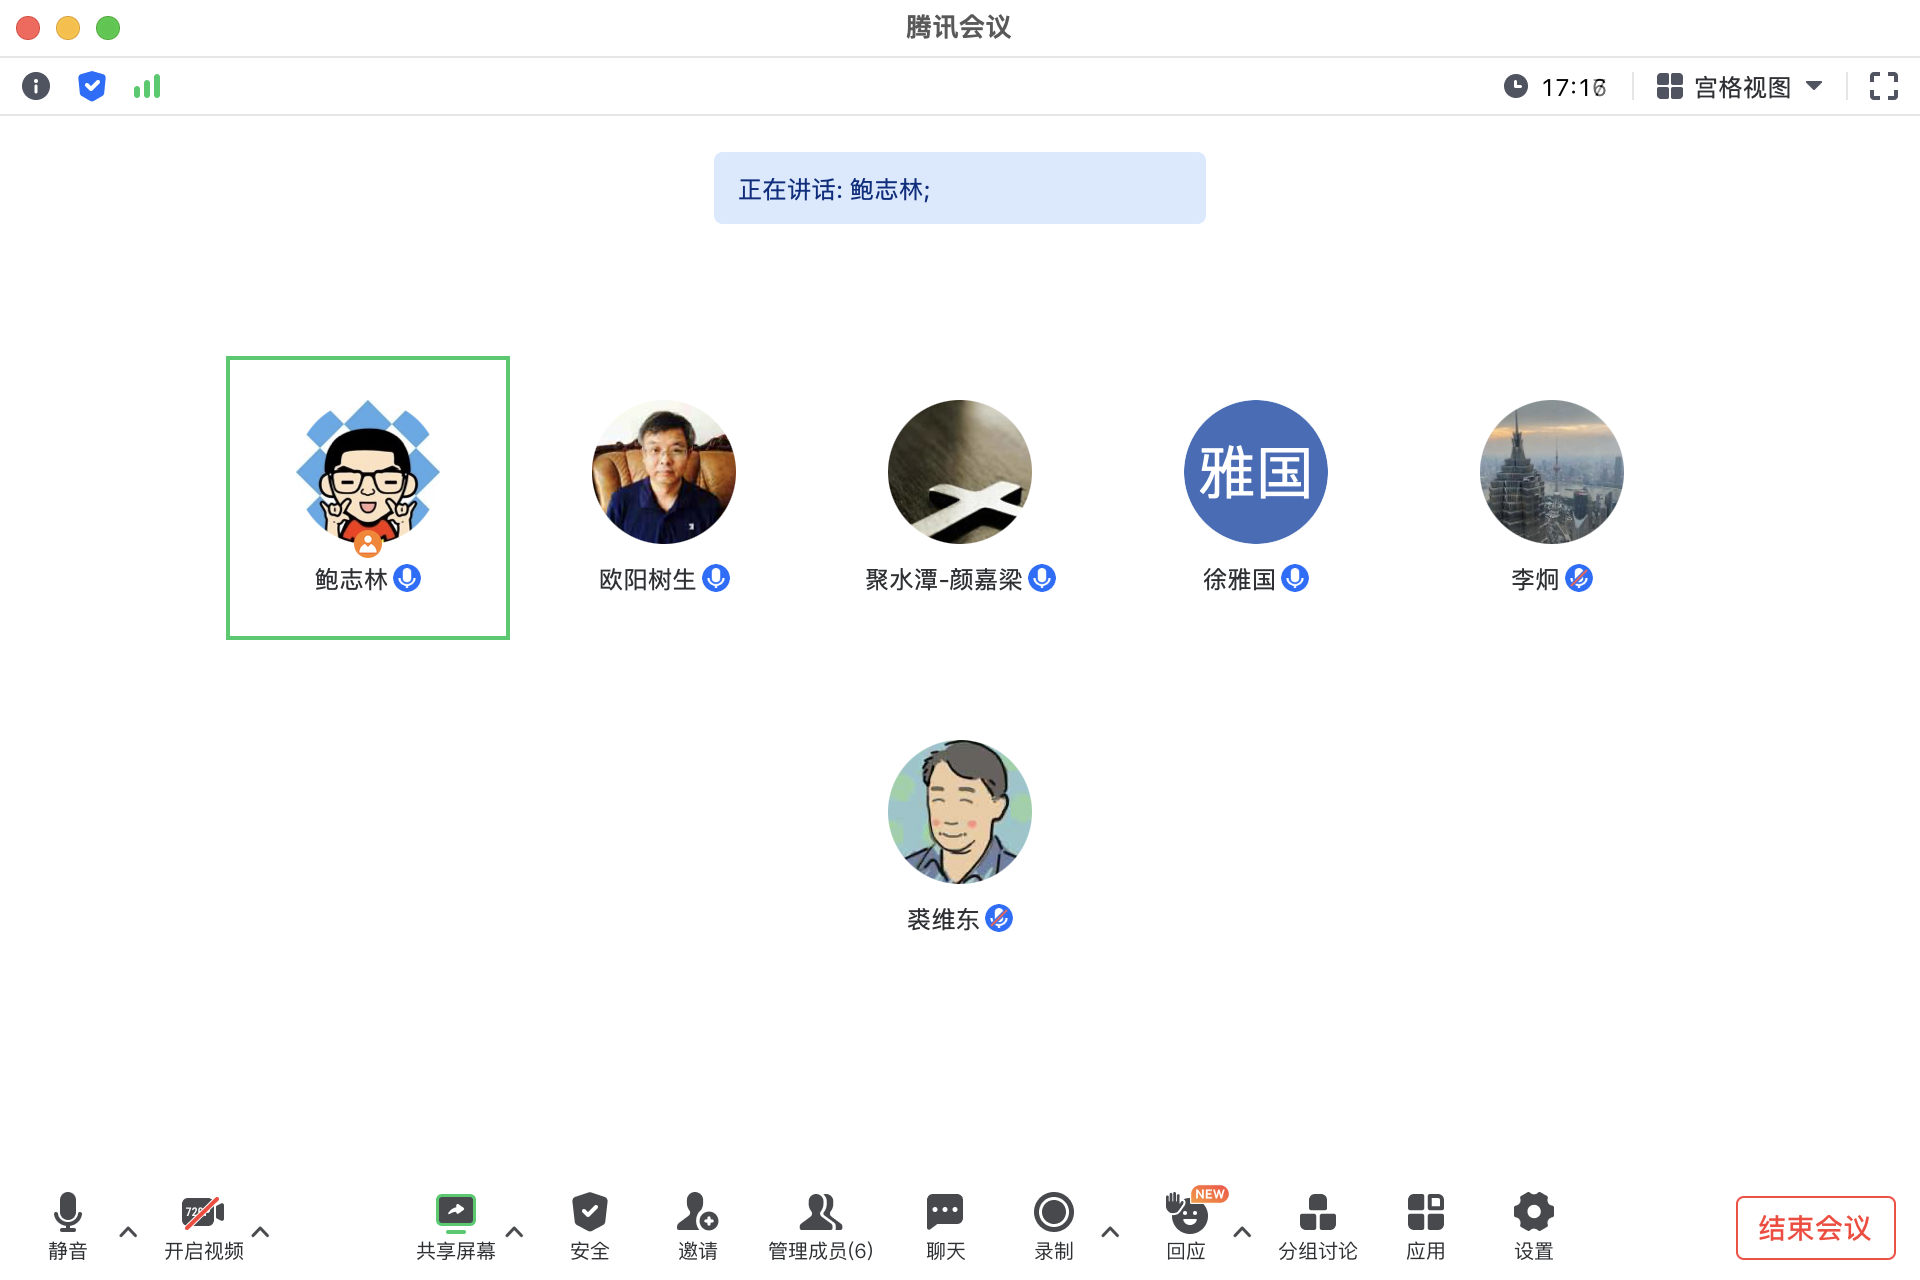The width and height of the screenshot is (1920, 1280).
Task: Select 鲍志林's highlighted video tile
Action: click(x=367, y=497)
